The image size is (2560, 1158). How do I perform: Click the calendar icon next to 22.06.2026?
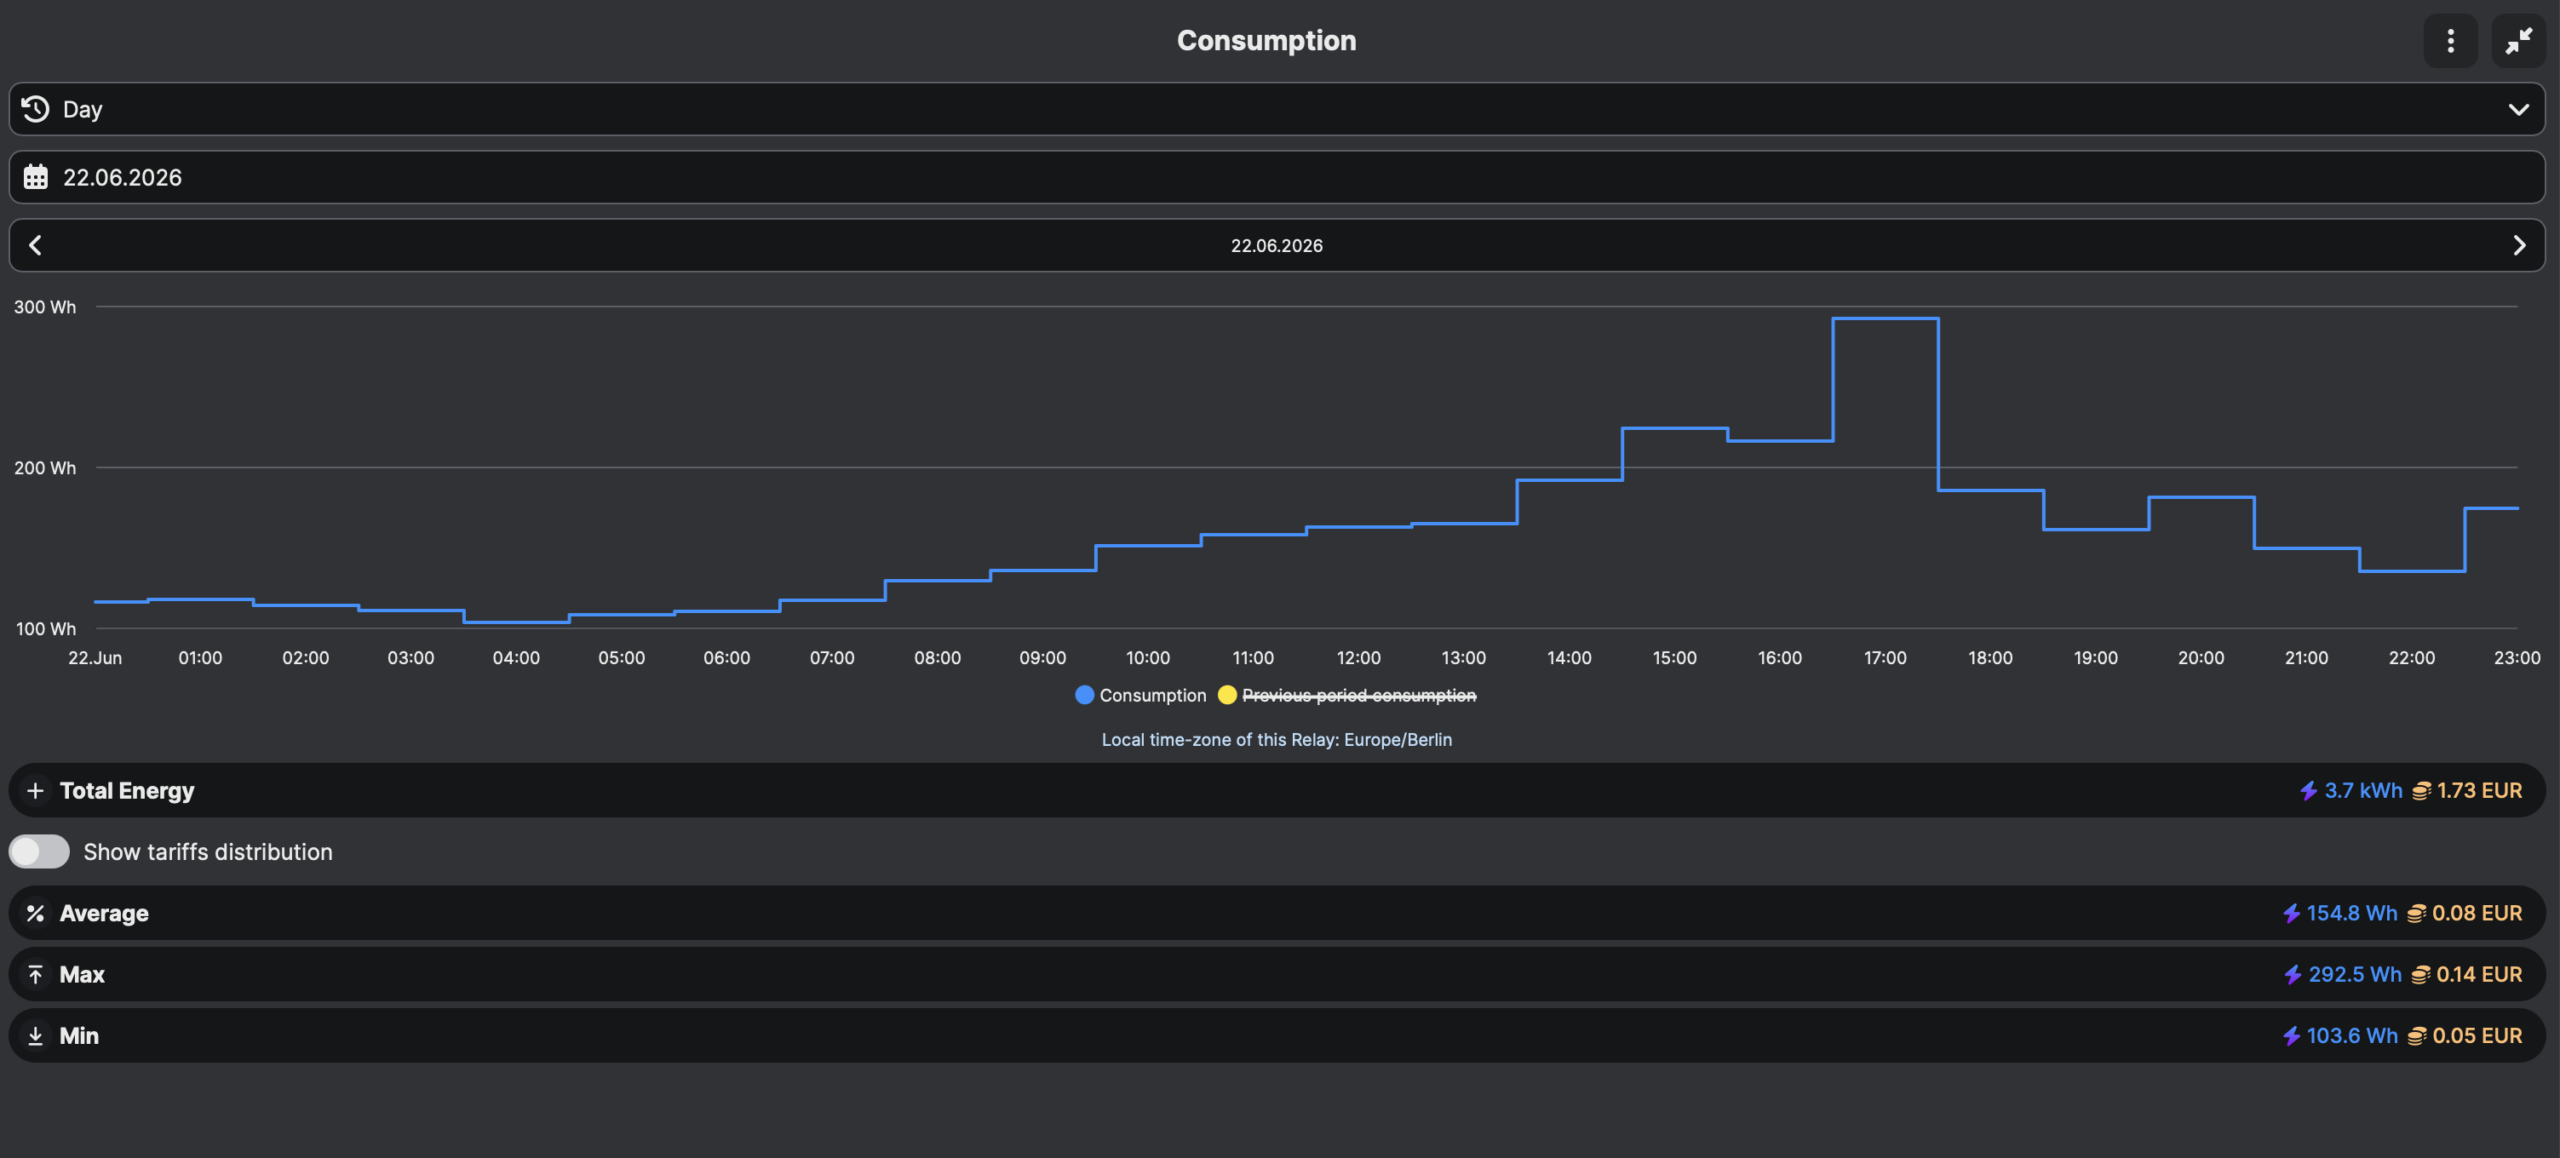pos(35,177)
